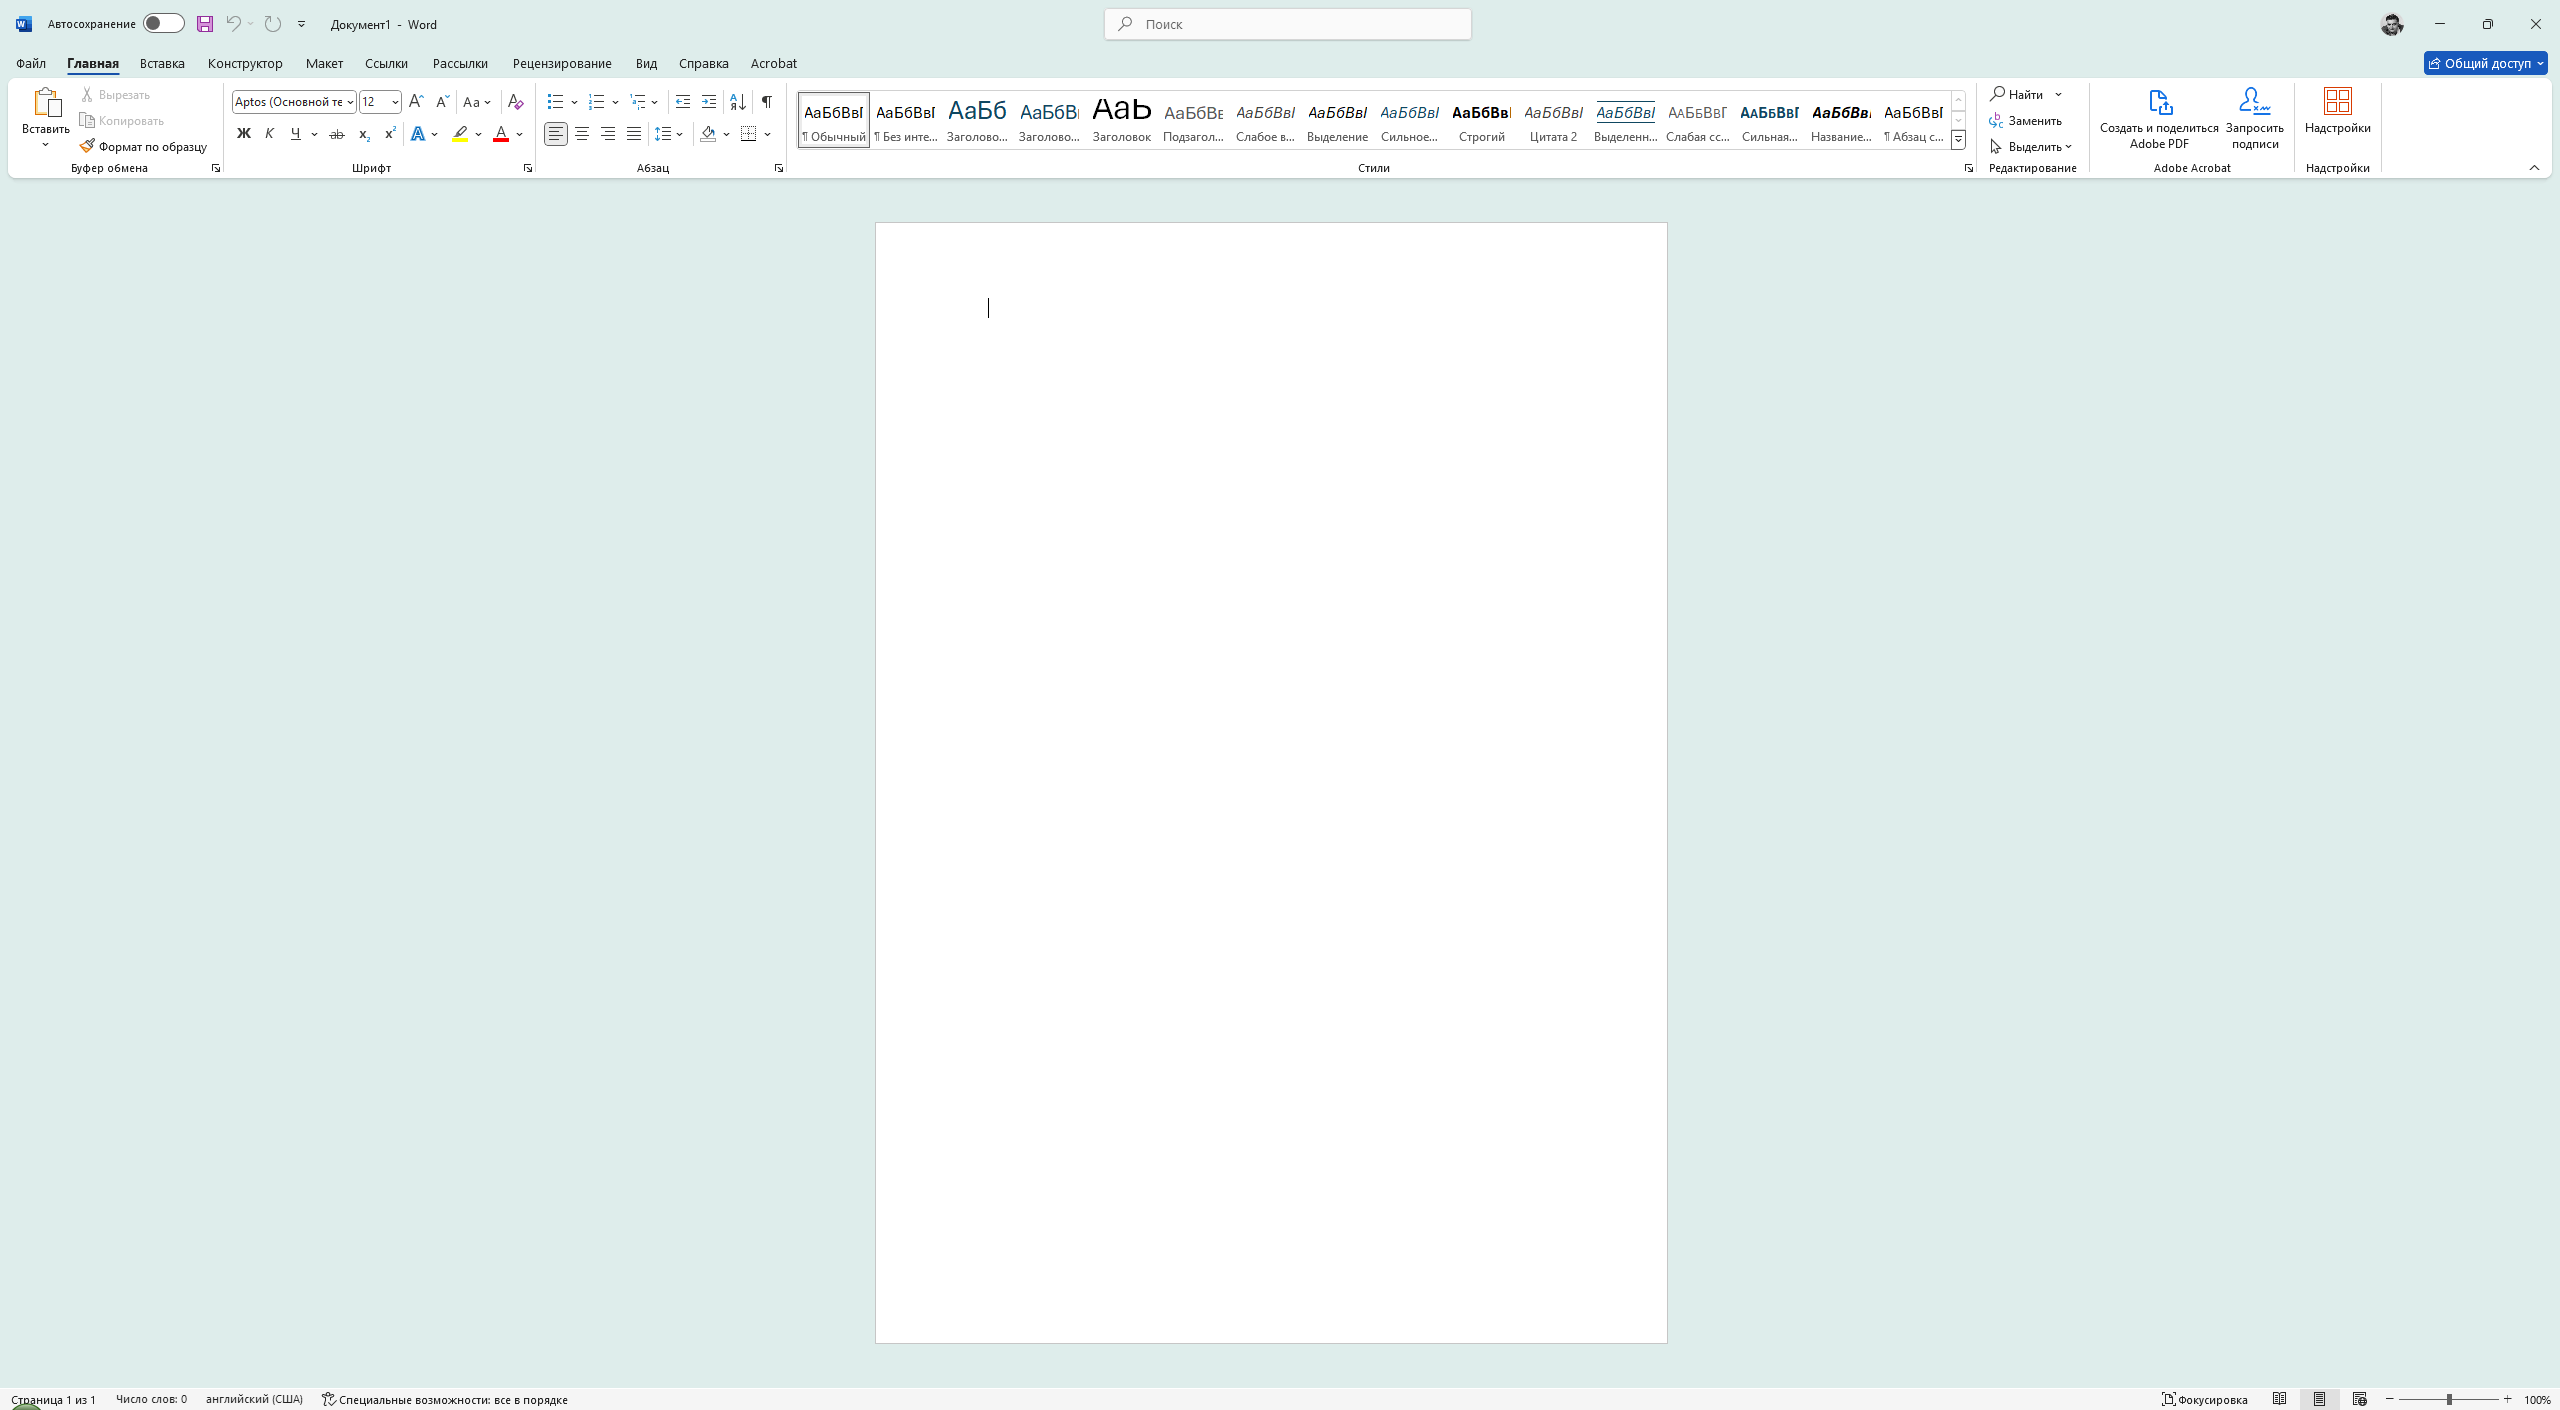Toggle center alignment button
2560x1410 pixels.
pyautogui.click(x=581, y=134)
